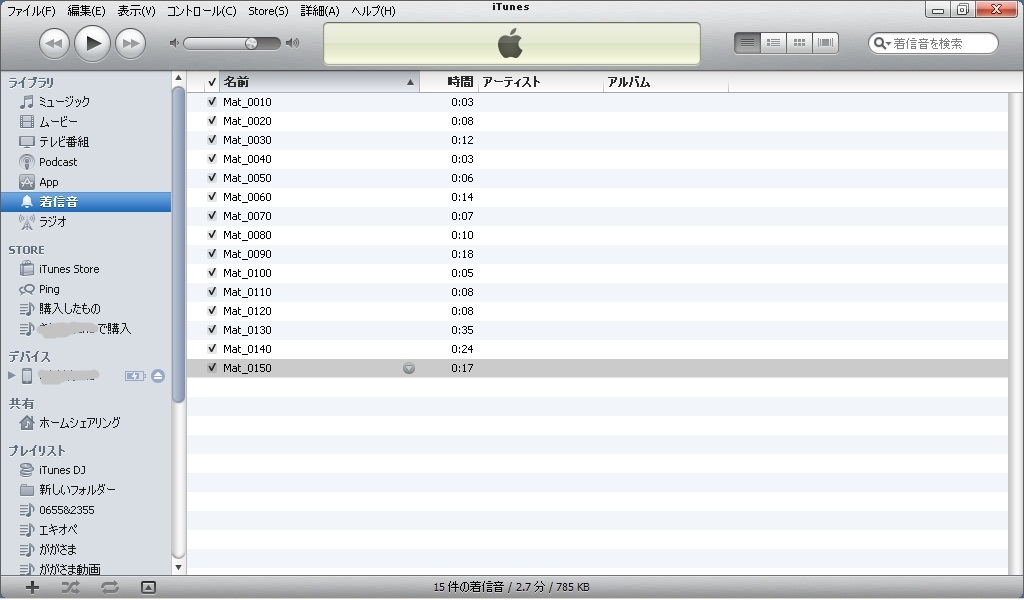The height and width of the screenshot is (600, 1024).
Task: Uncheck Mat_0030 checkbox
Action: [x=212, y=140]
